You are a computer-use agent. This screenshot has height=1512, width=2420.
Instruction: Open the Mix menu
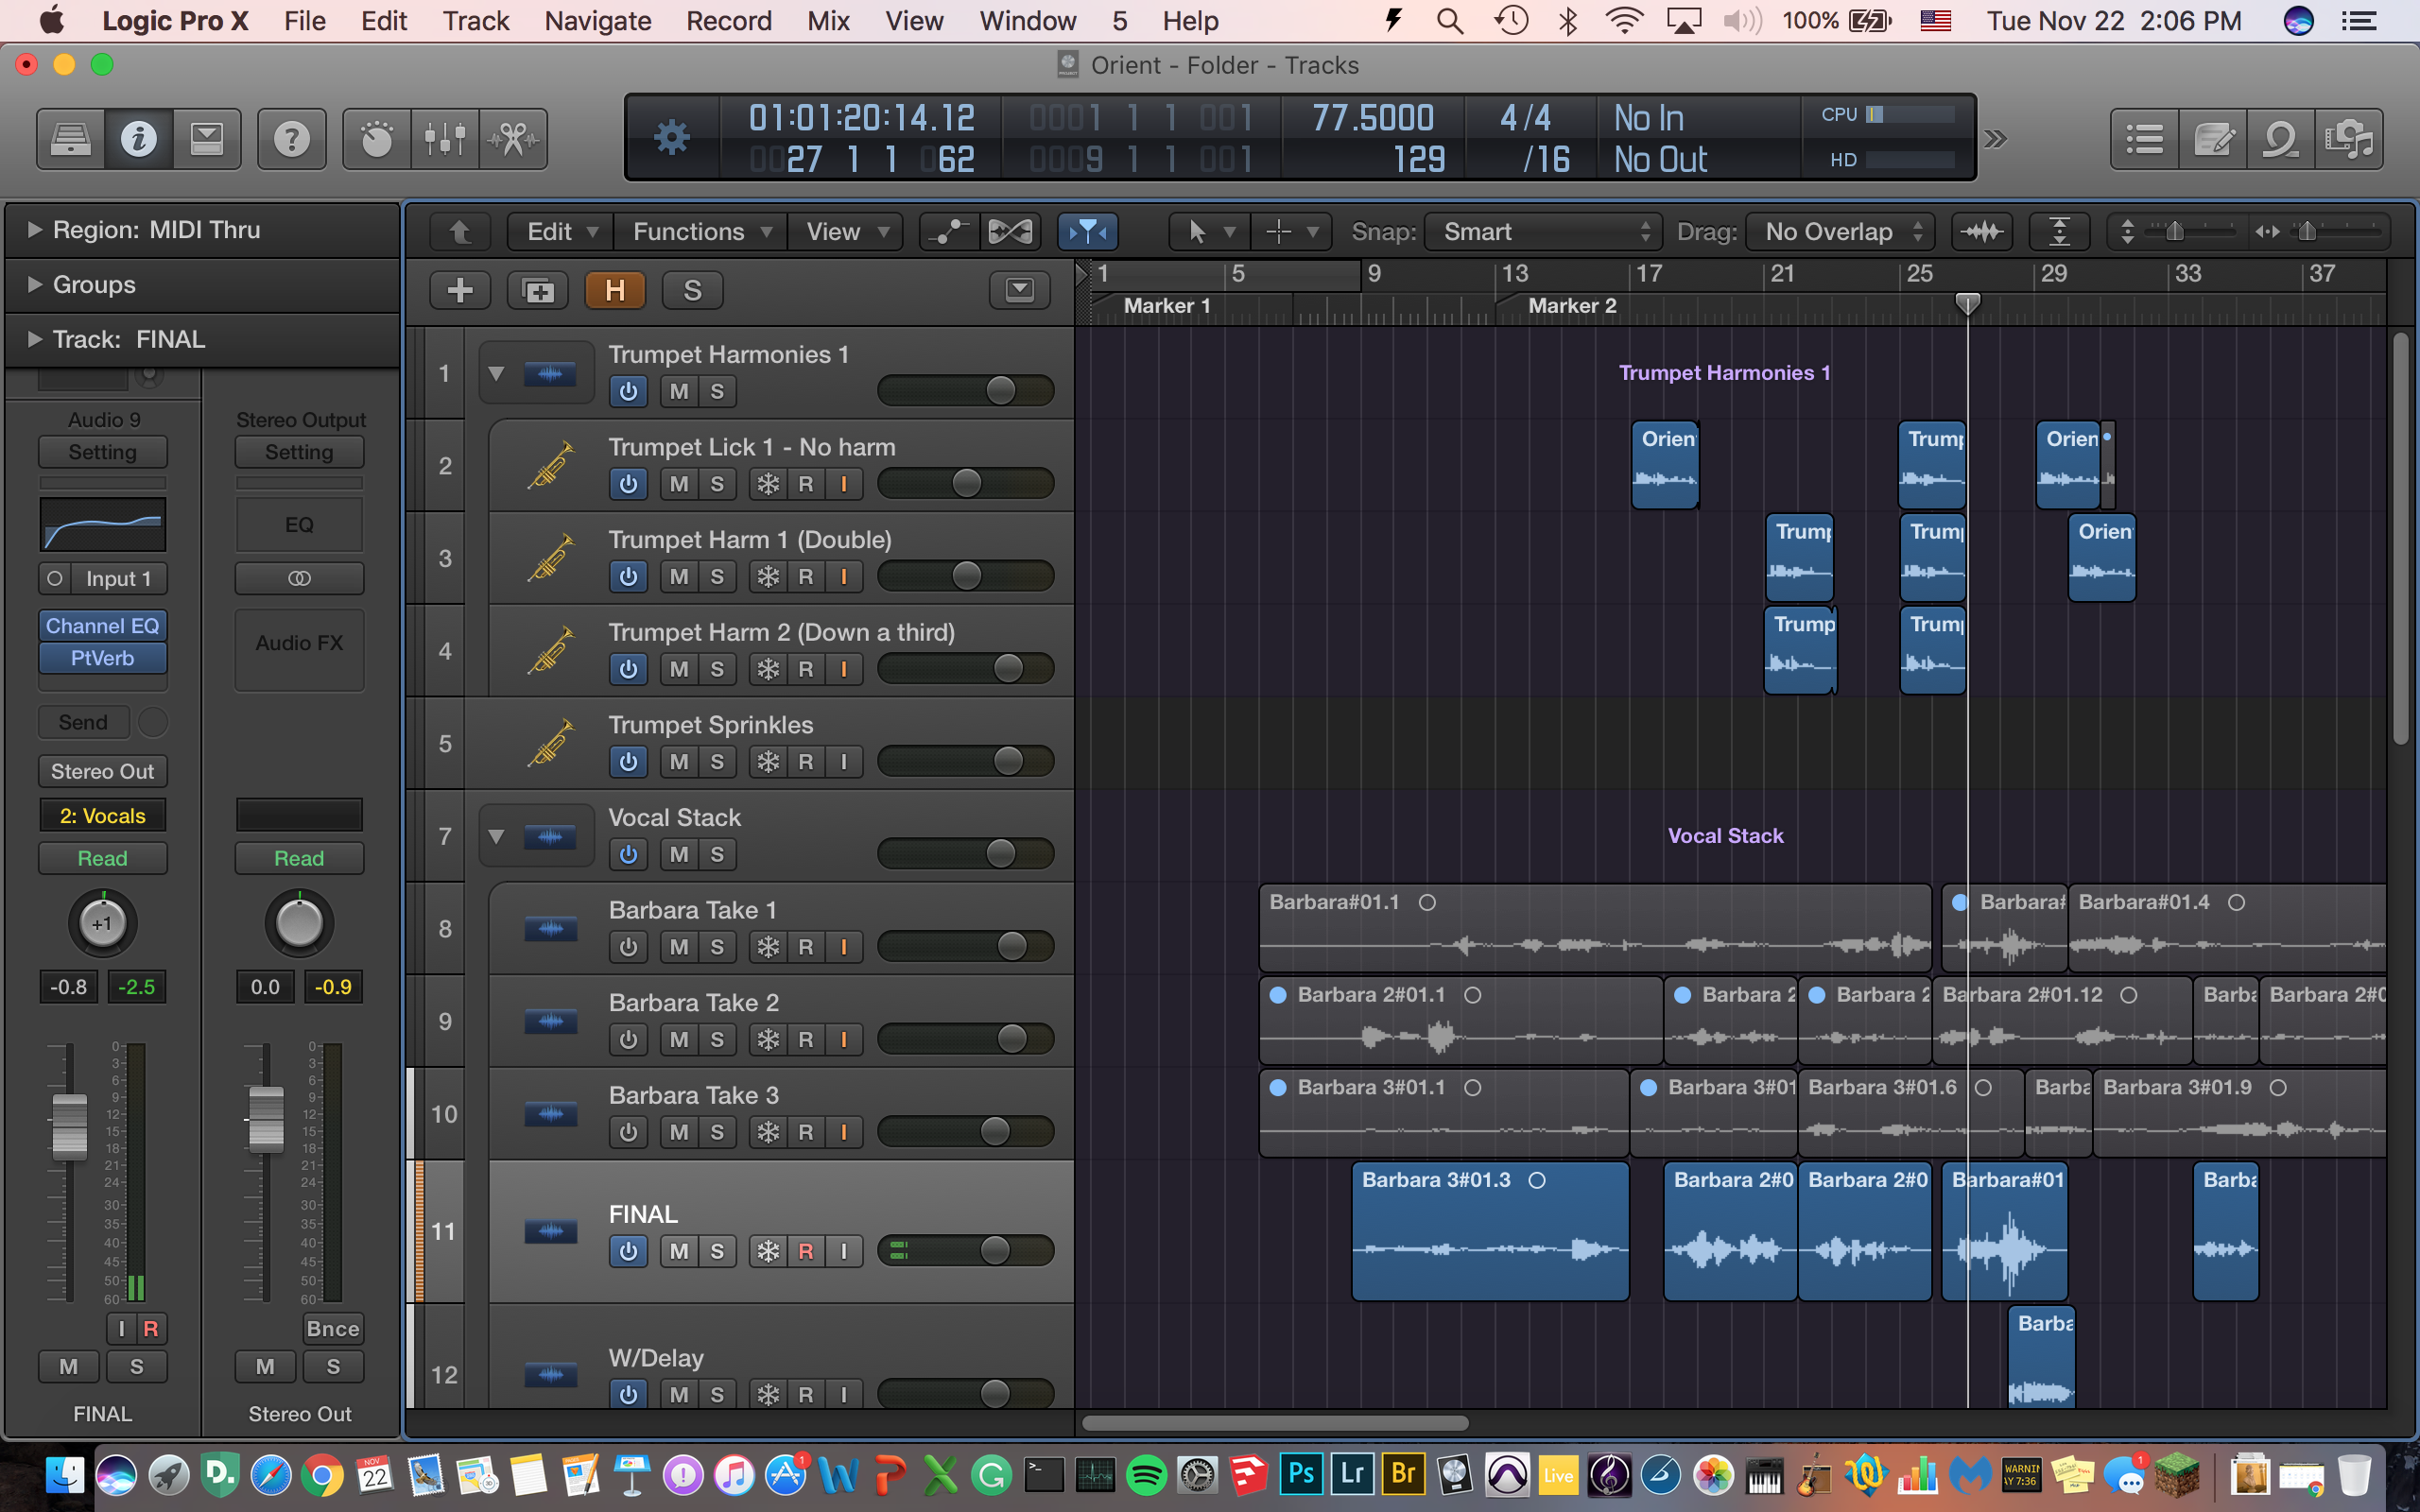click(828, 21)
